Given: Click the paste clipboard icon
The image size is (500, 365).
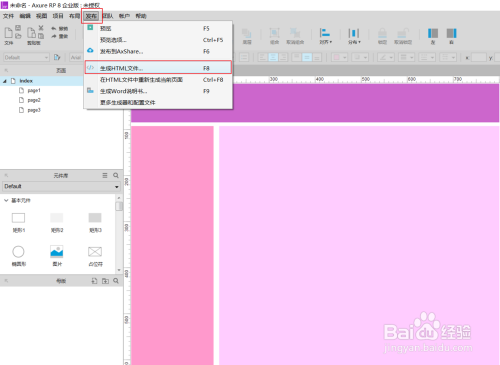Looking at the screenshot, I should coord(31,33).
